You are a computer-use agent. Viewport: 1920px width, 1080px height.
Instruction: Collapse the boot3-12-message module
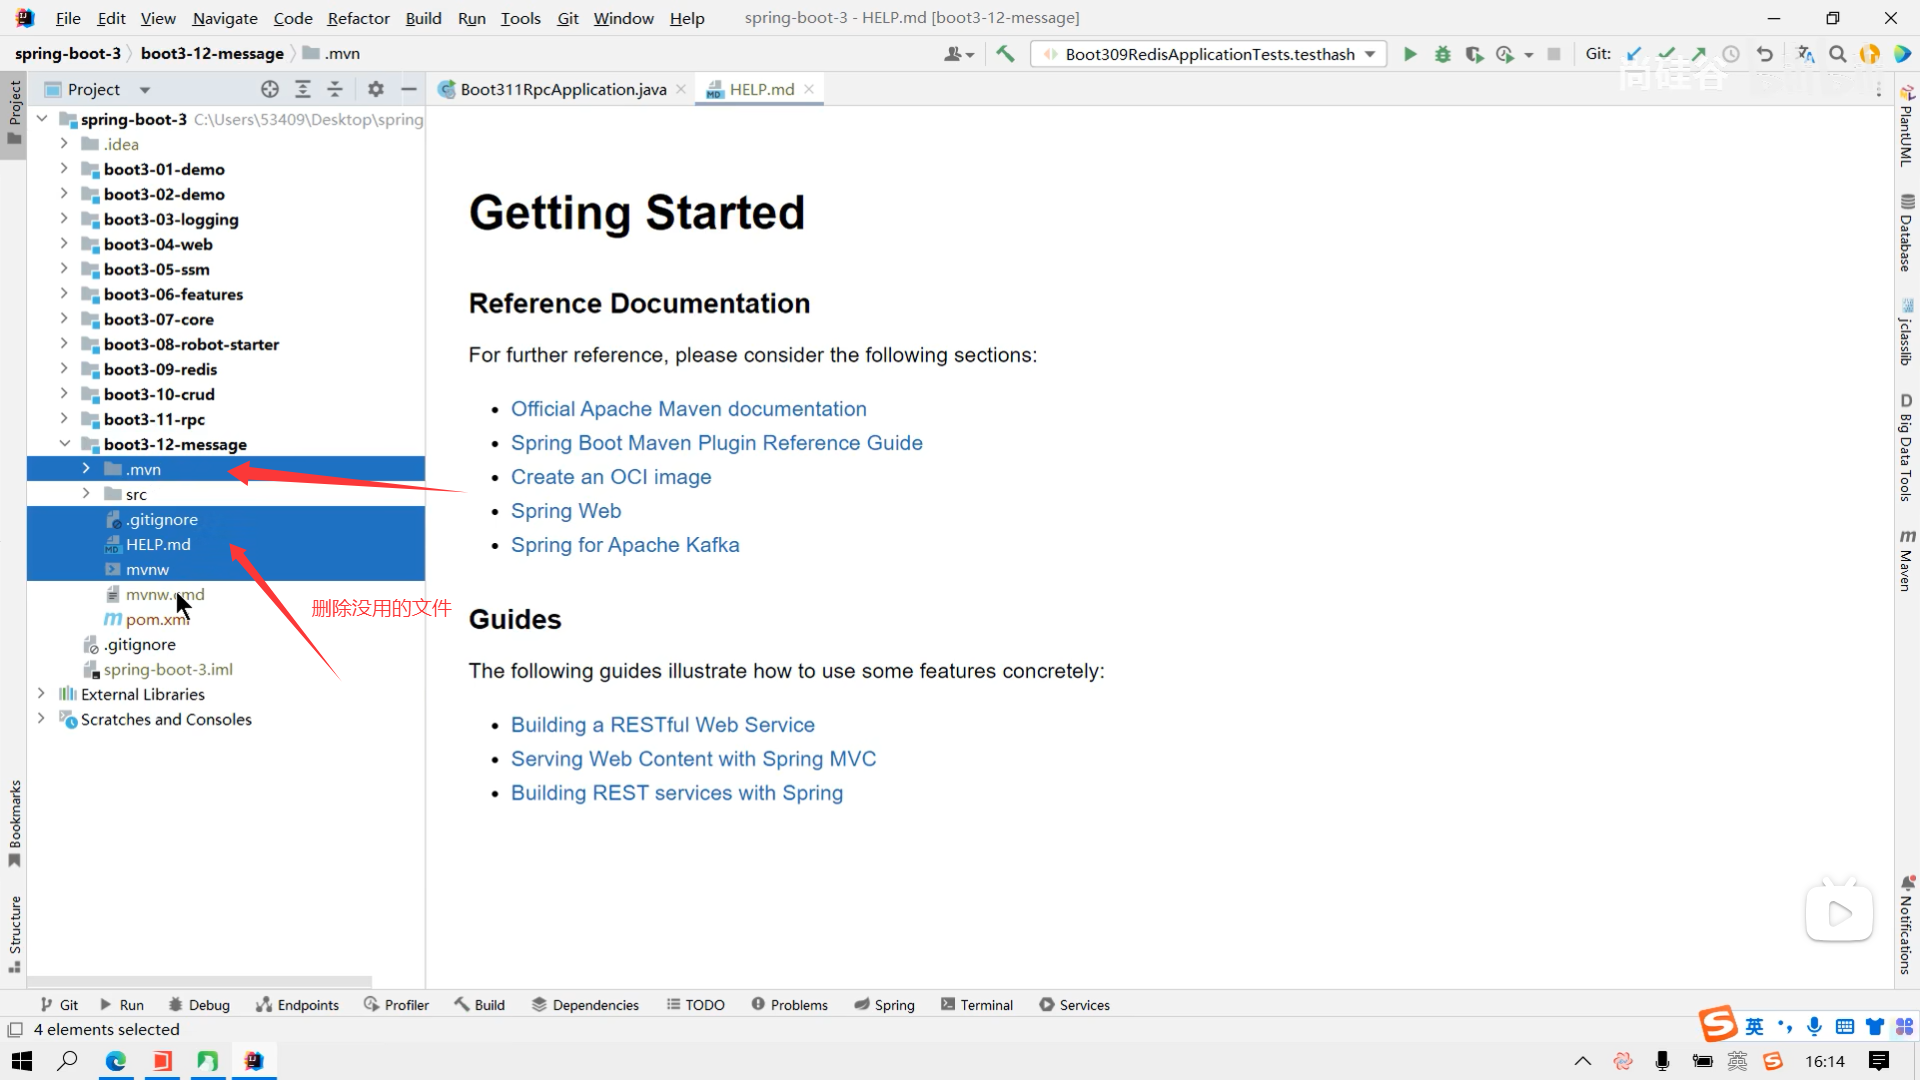[64, 444]
